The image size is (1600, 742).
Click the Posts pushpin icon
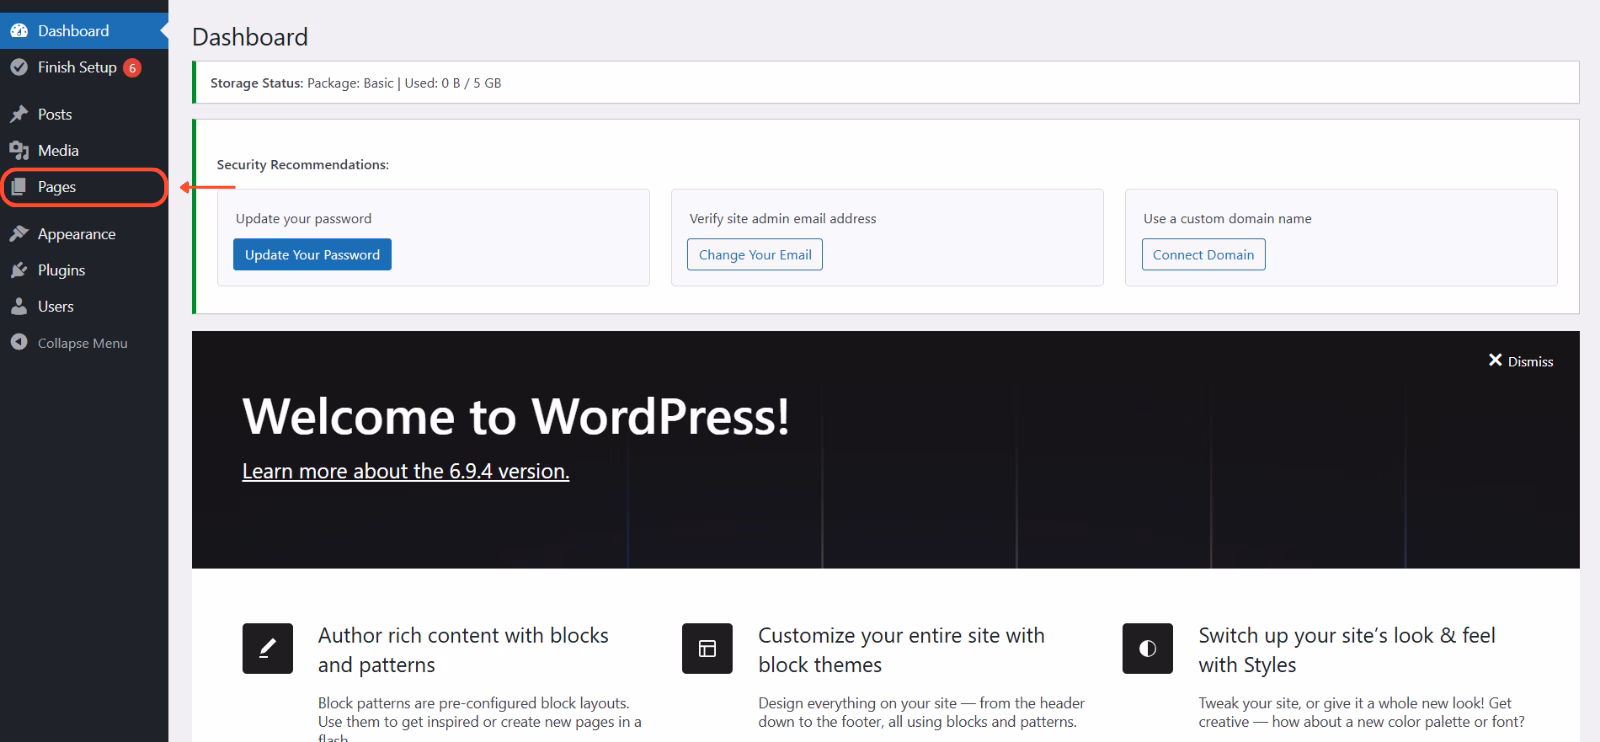[x=19, y=114]
